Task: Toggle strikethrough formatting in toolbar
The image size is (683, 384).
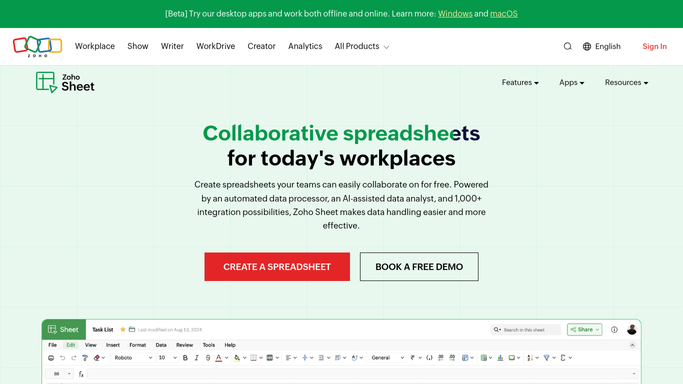Action: 208,358
